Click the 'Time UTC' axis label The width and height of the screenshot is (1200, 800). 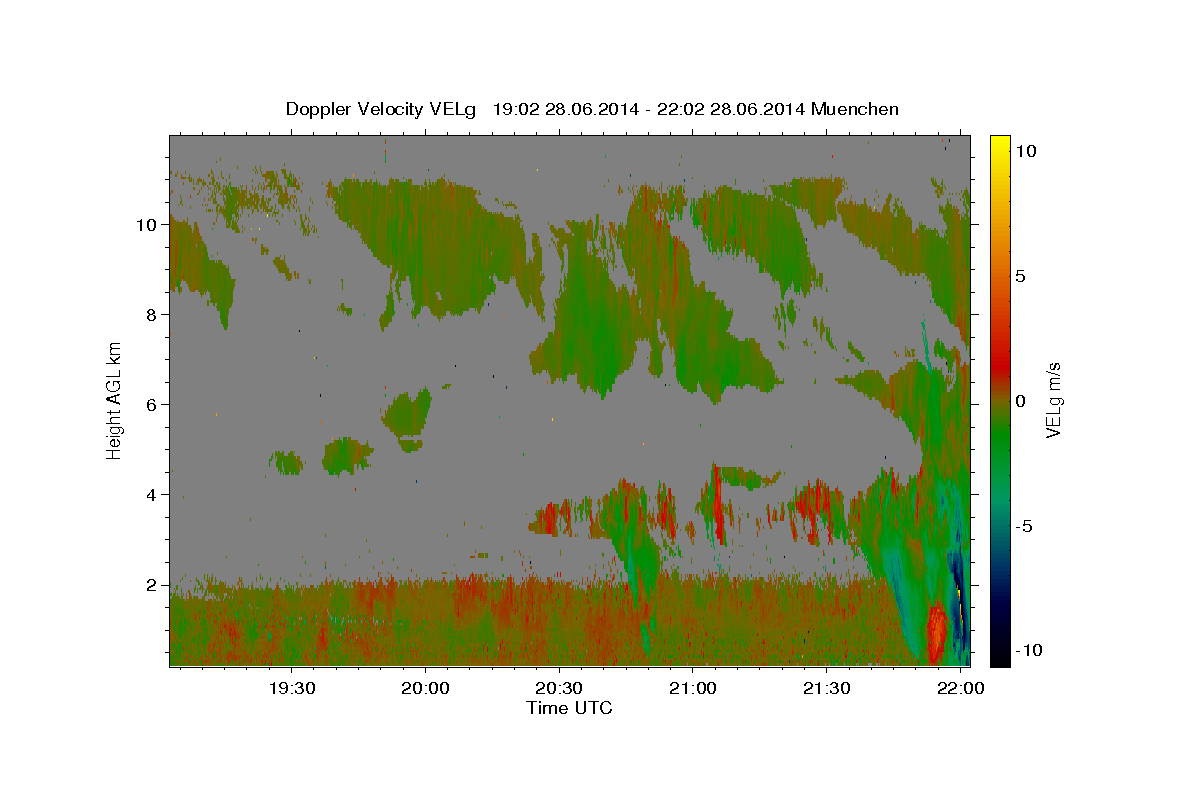[569, 708]
